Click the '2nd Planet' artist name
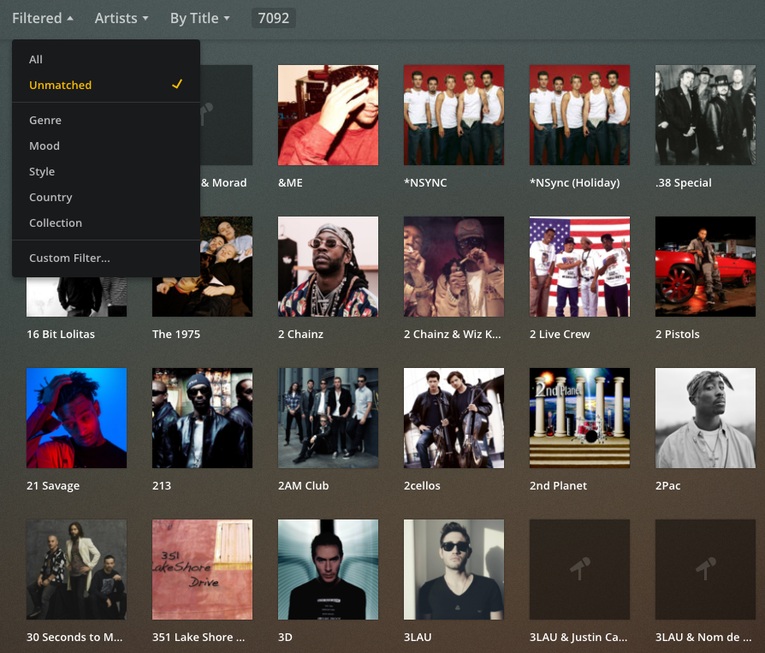This screenshot has height=653, width=765. point(558,486)
